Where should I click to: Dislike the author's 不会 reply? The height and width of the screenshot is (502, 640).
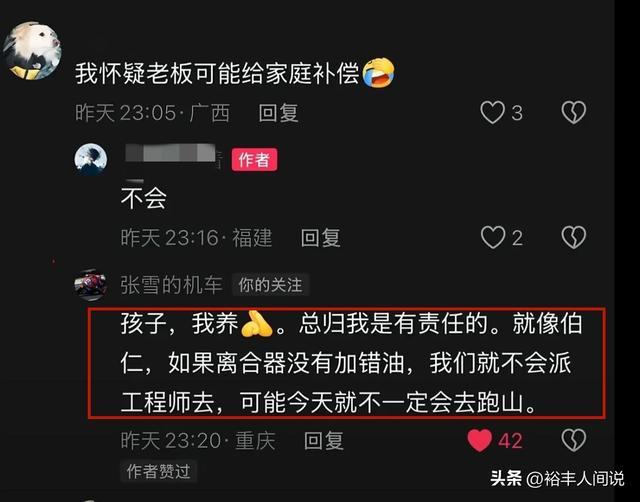coord(573,237)
